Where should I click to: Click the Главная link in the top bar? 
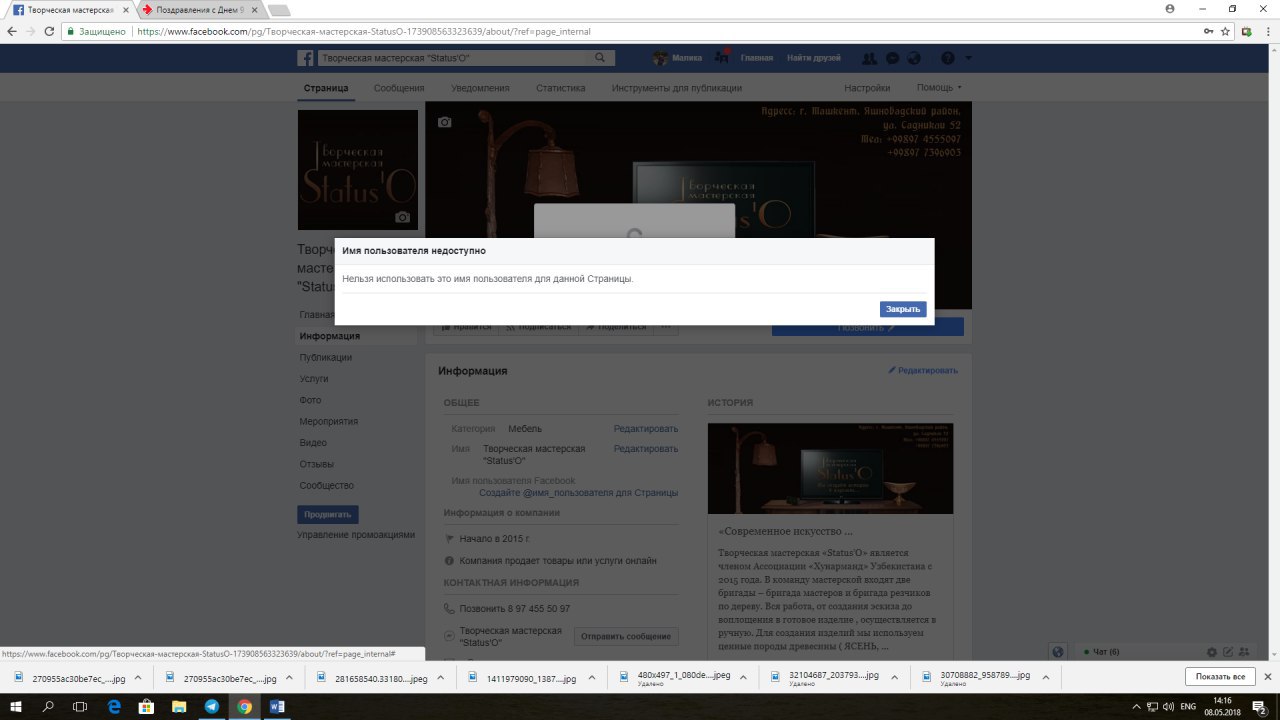pos(757,58)
